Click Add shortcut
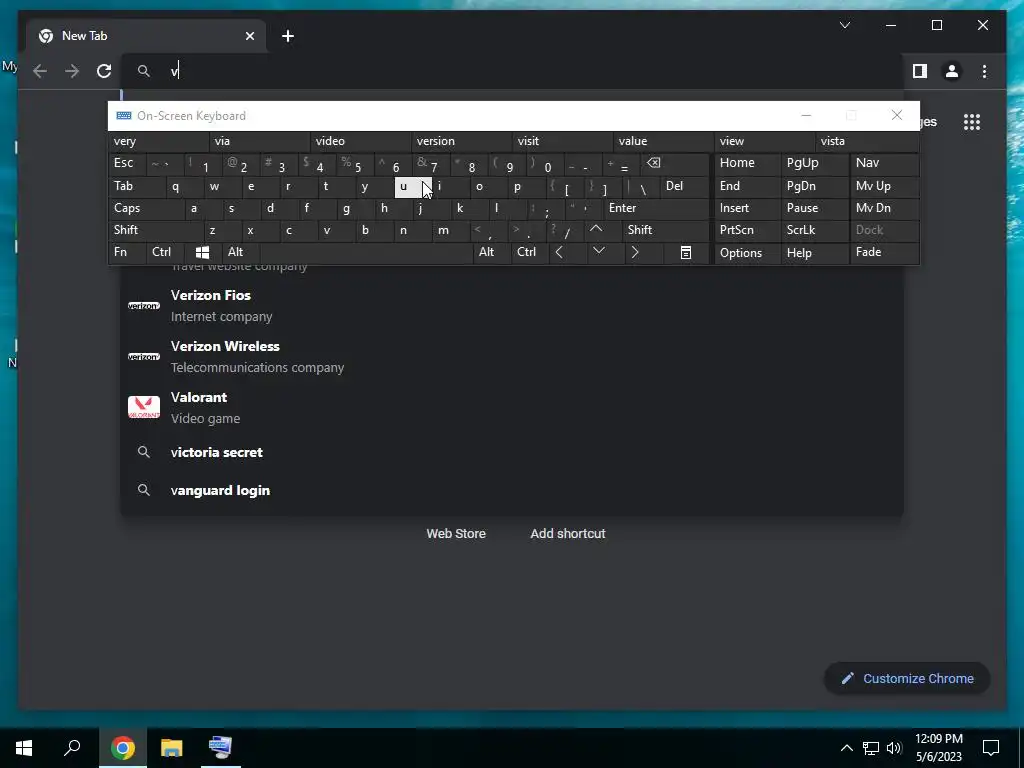Viewport: 1024px width, 768px height. coord(568,534)
